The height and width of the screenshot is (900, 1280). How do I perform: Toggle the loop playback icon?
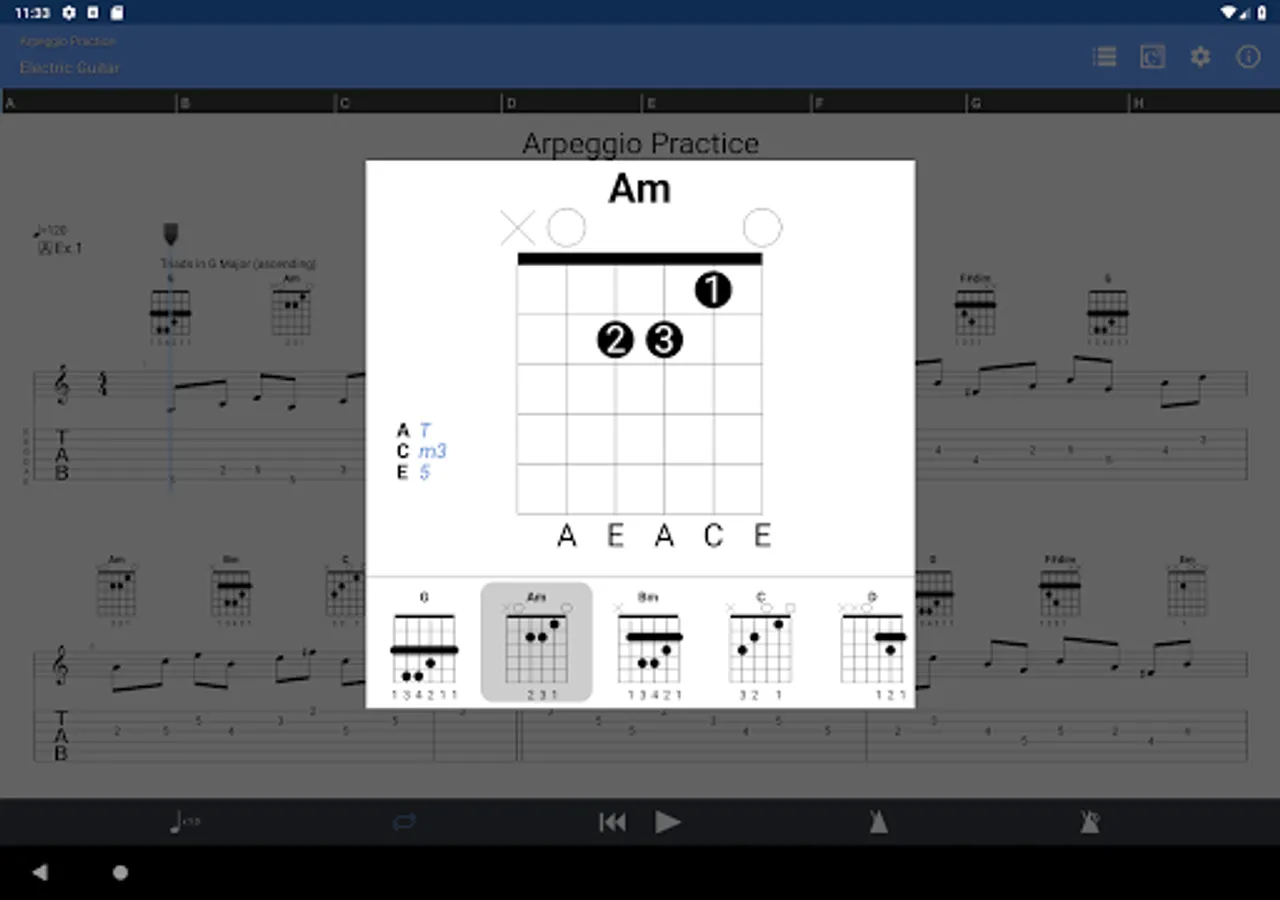pyautogui.click(x=404, y=822)
